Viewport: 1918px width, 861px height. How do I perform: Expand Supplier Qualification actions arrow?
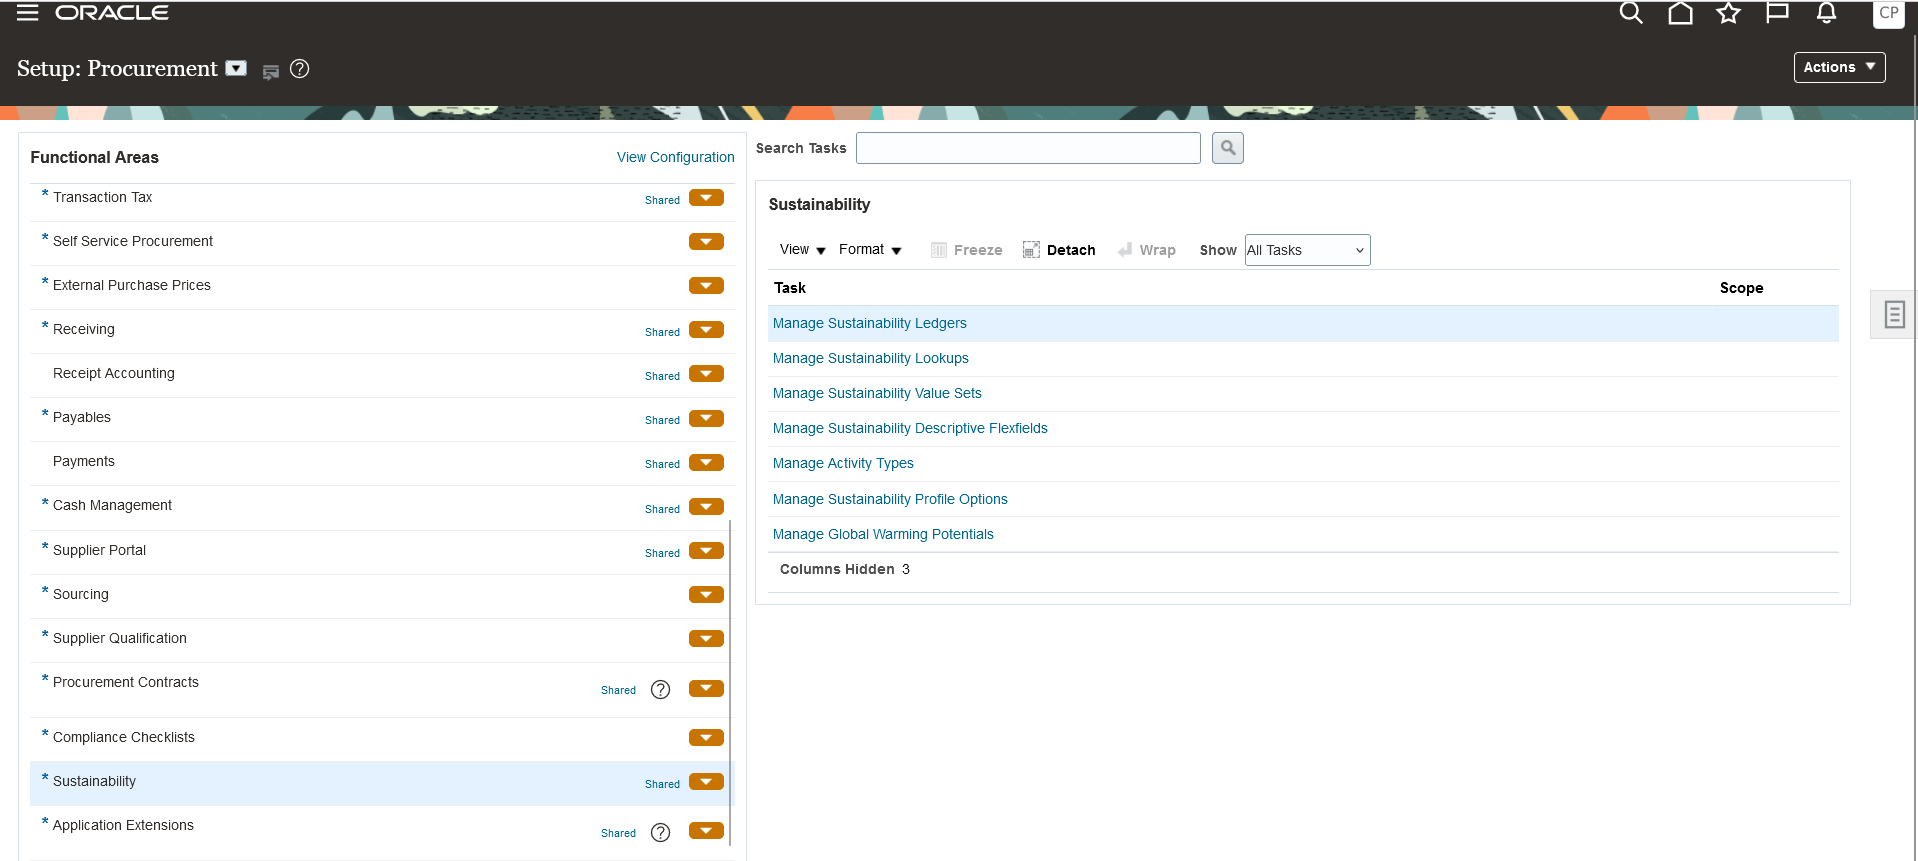pos(706,639)
